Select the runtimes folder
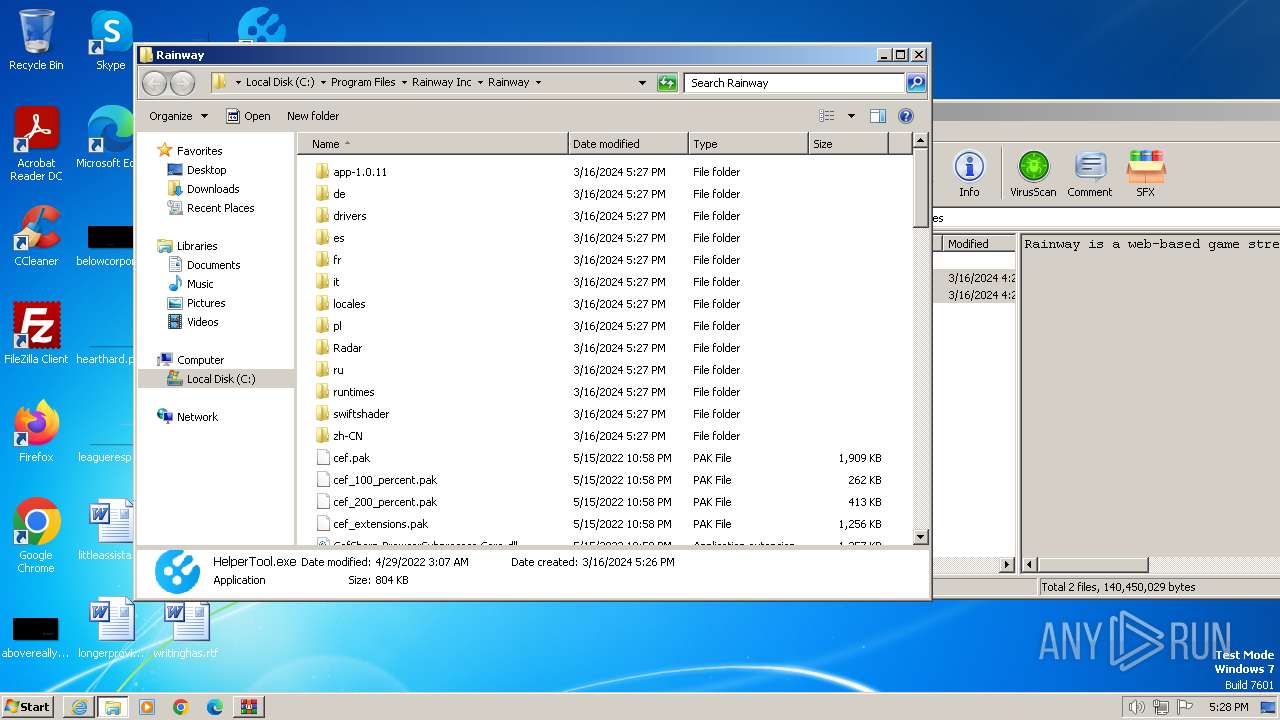Image resolution: width=1280 pixels, height=720 pixels. [x=353, y=392]
